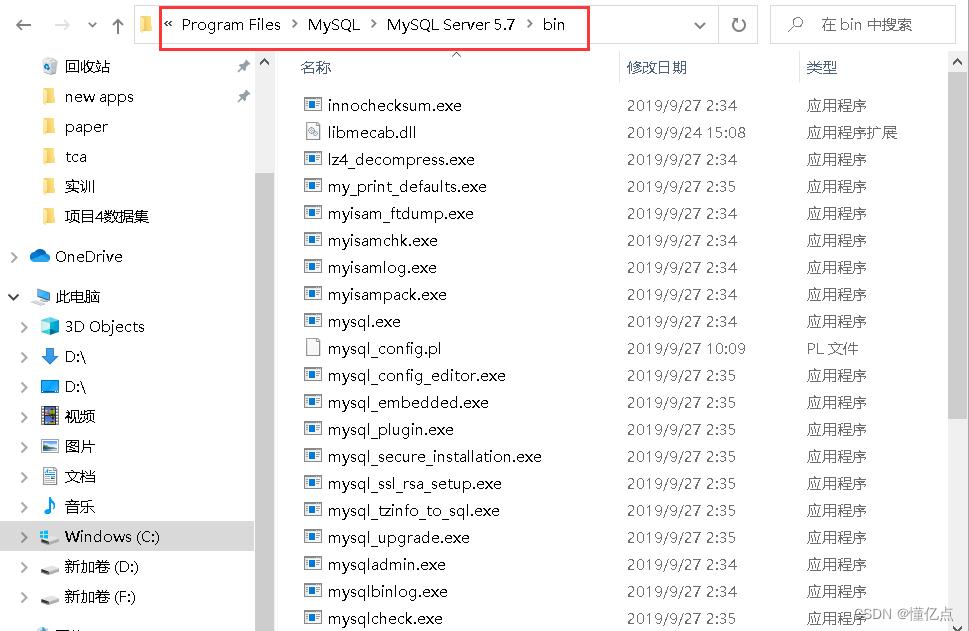Open 实训 folder in sidebar
This screenshot has height=631, width=969.
click(80, 187)
